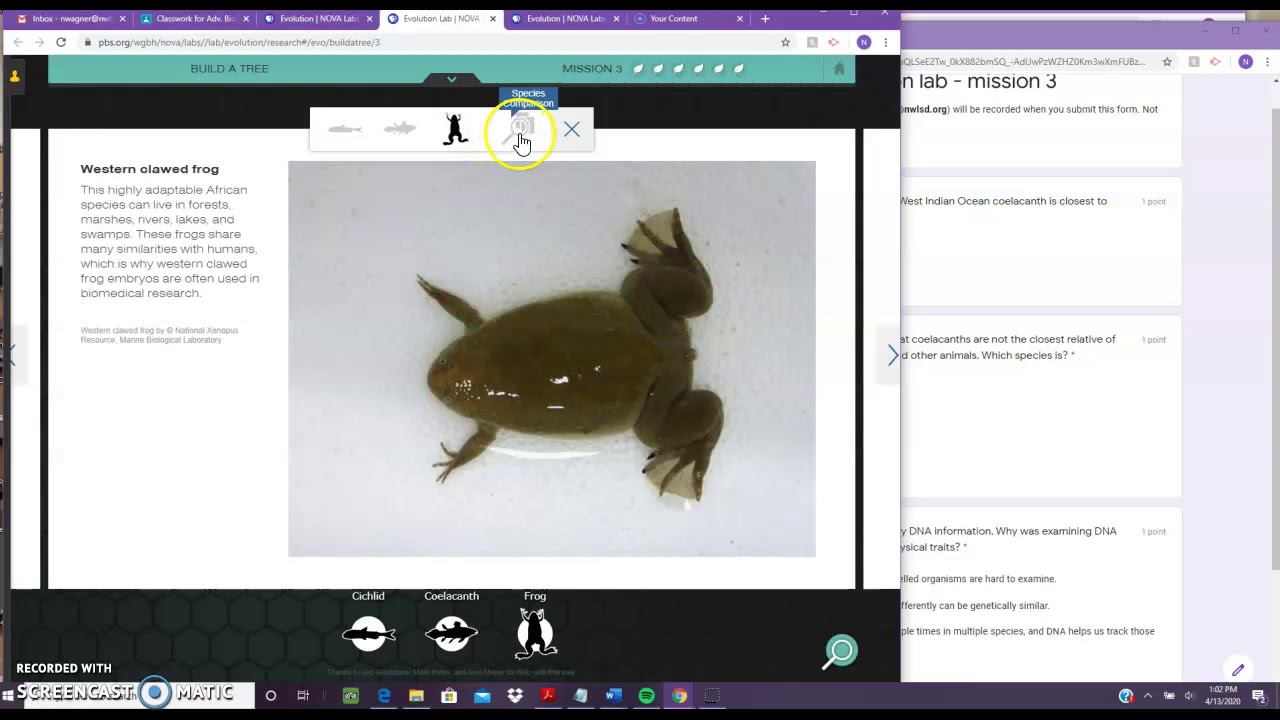This screenshot has width=1280, height=720.
Task: Click the pencil edit icon in the form window
Action: 1238,670
